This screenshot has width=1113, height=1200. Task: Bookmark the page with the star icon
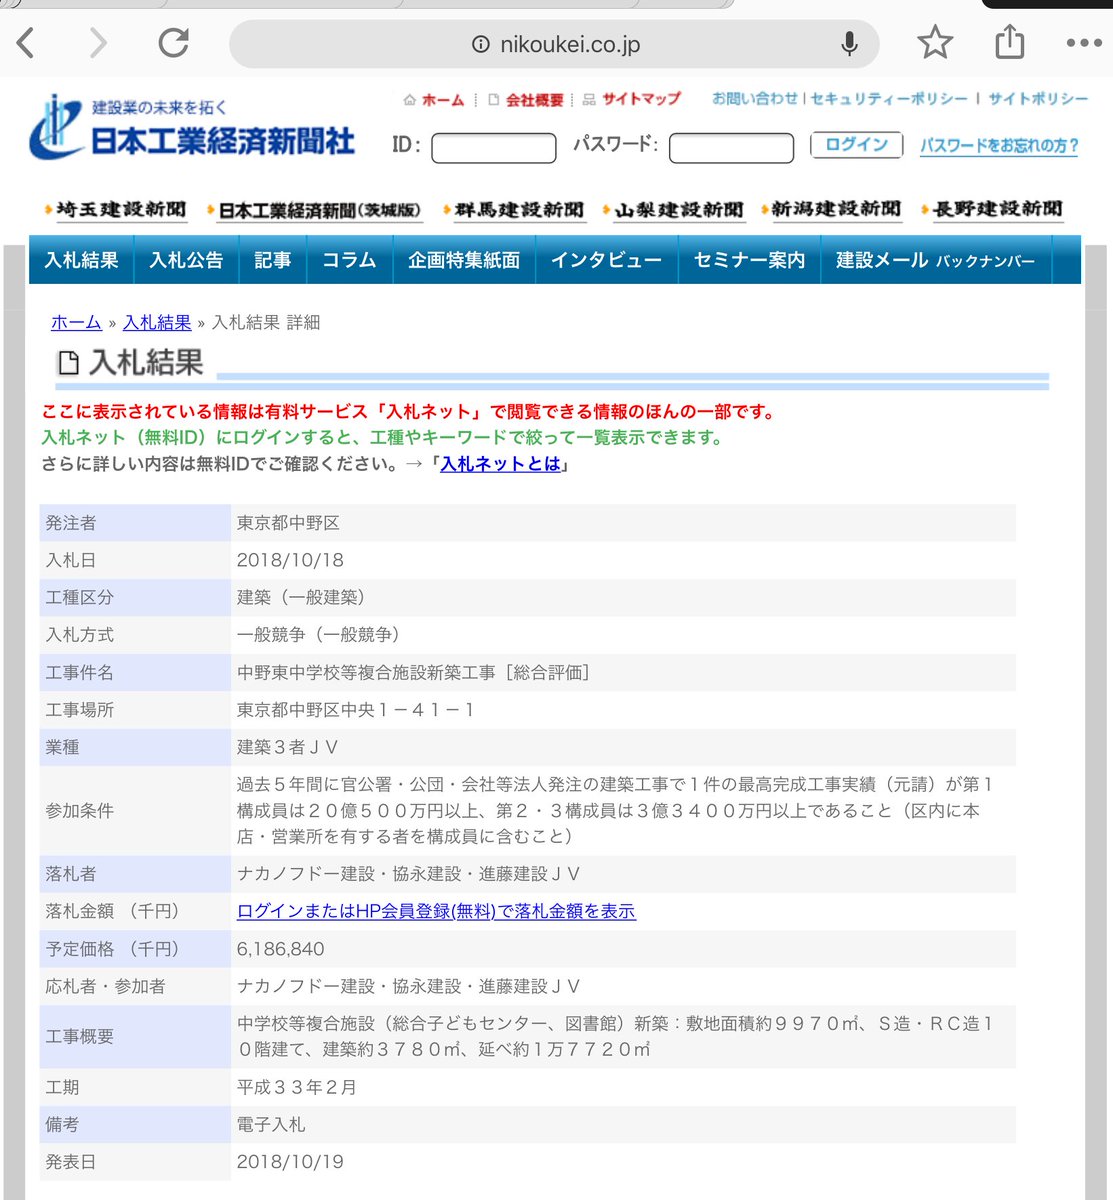(935, 43)
